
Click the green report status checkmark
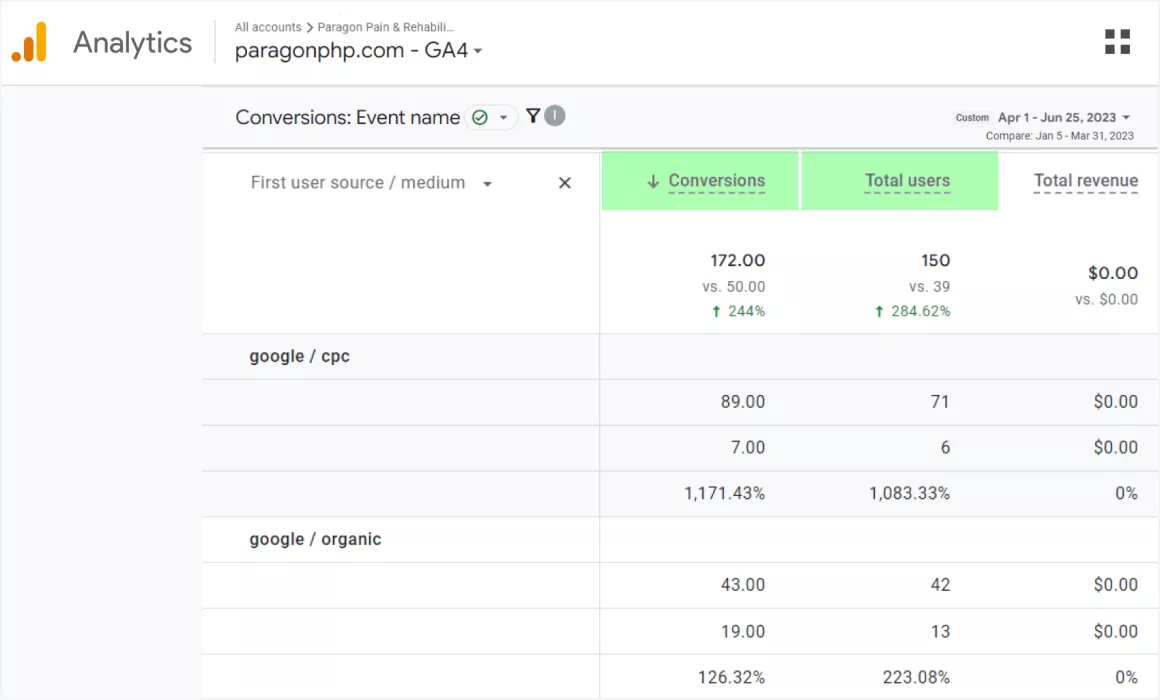[x=480, y=118]
